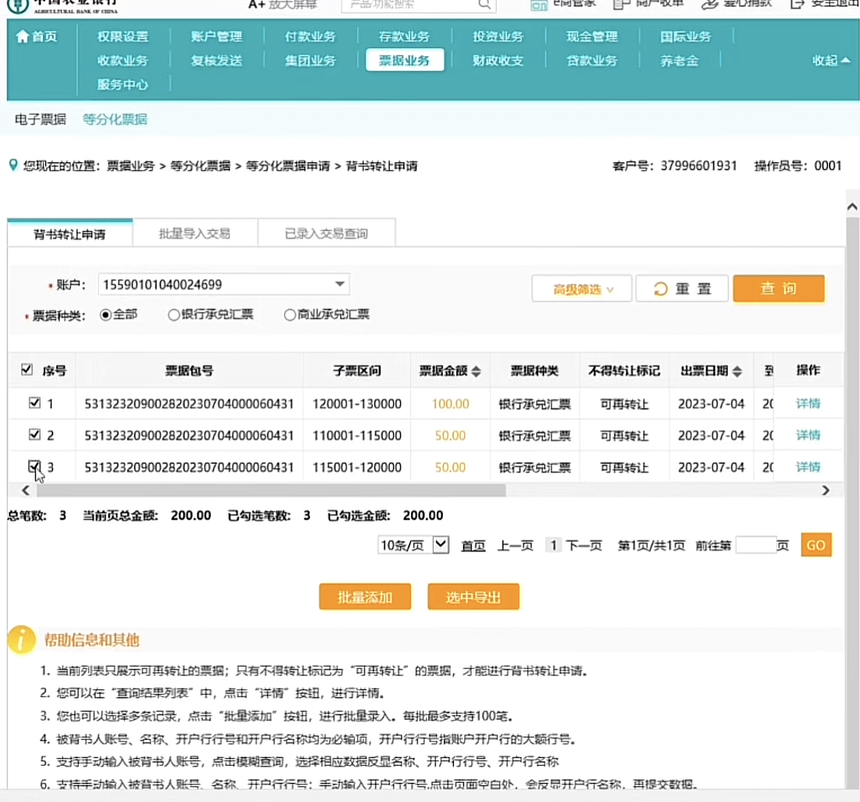Screen dimensions: 860x802
Task: Open the 权限设置 menu
Action: (123, 37)
